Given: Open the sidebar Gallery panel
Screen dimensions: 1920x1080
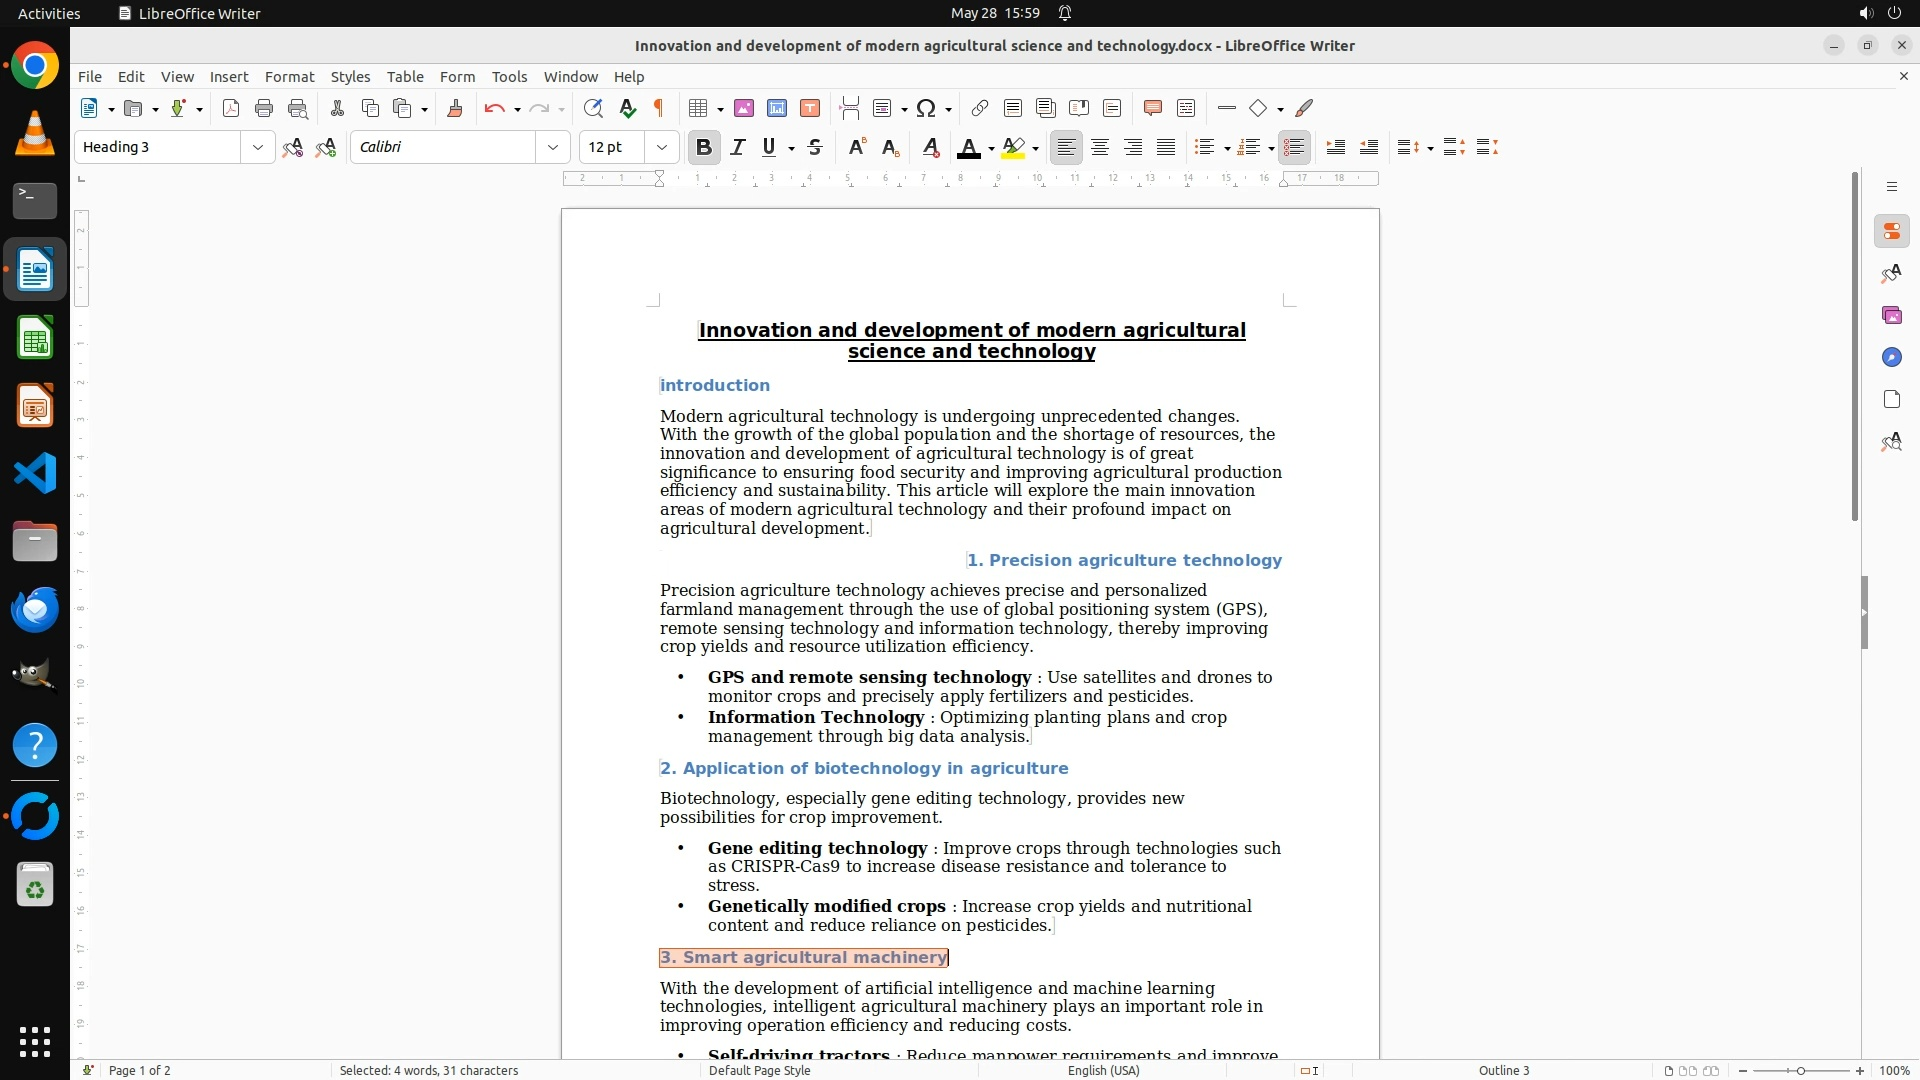Looking at the screenshot, I should pyautogui.click(x=1891, y=315).
